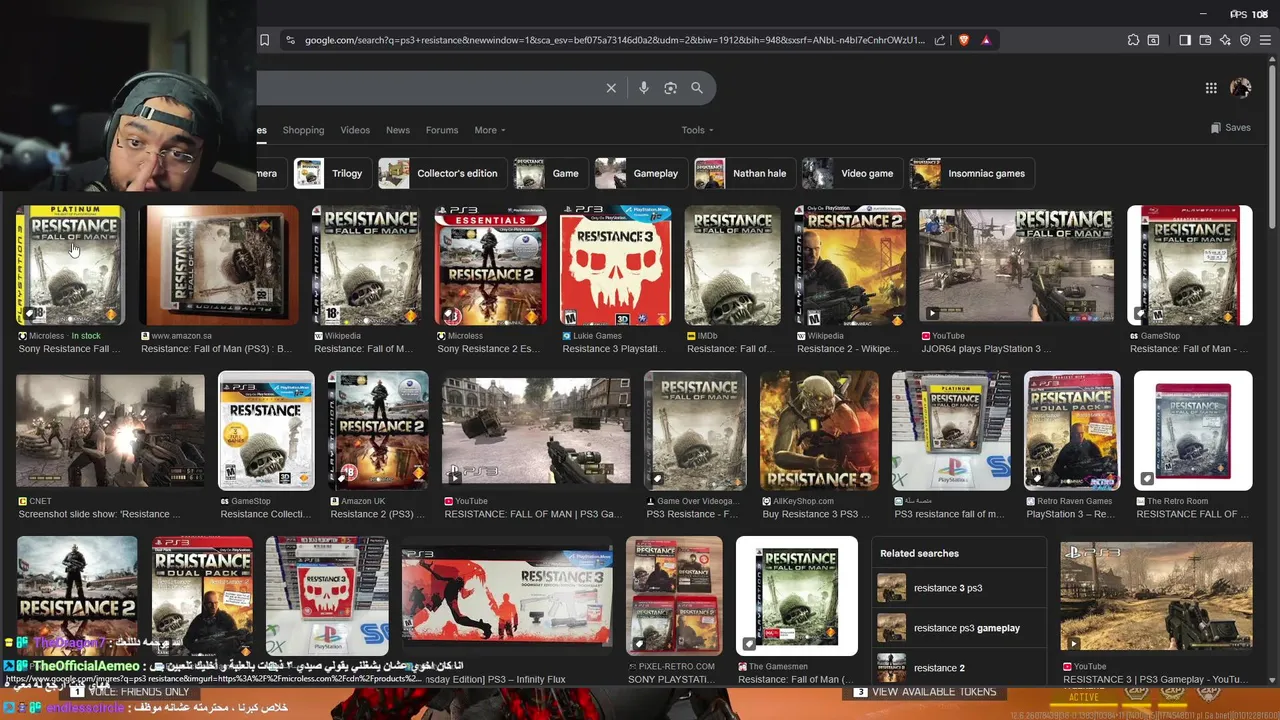
Task: Open the browser hamburger menu
Action: [1265, 40]
